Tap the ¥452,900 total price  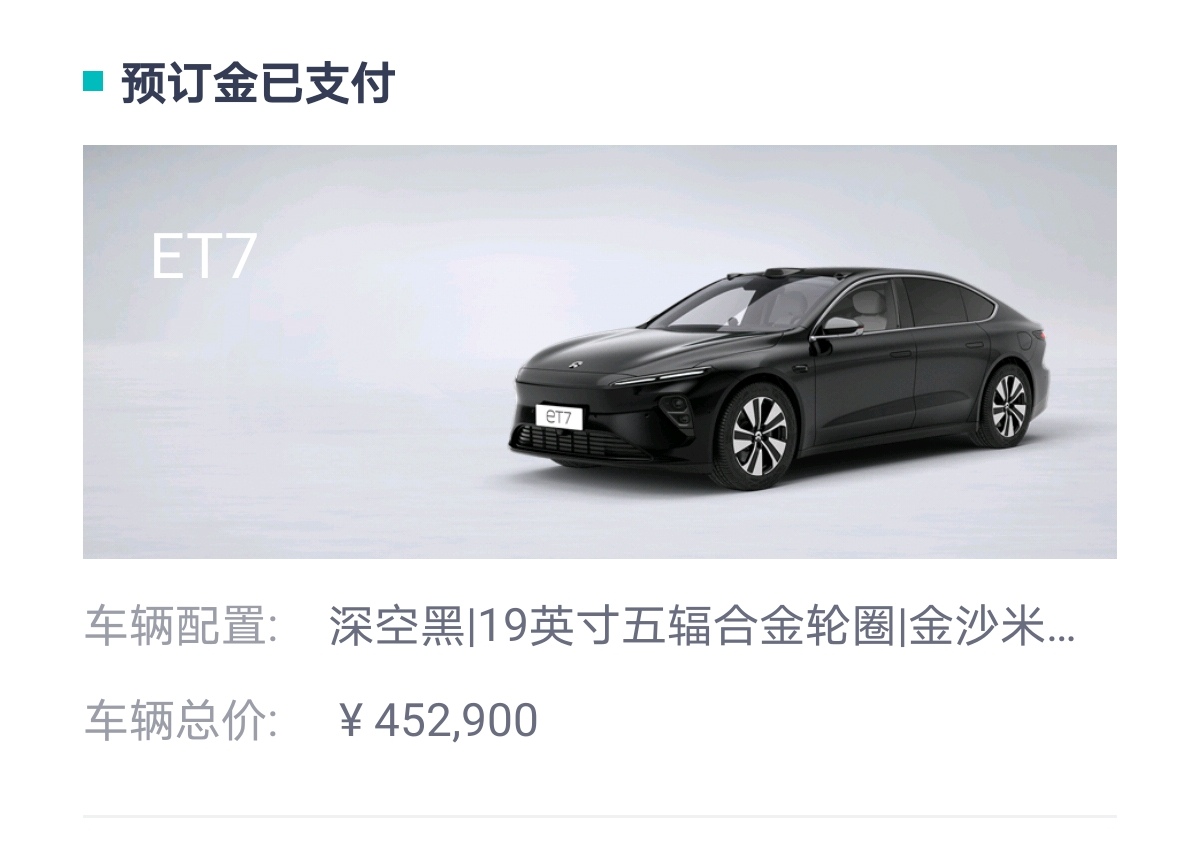tap(437, 721)
